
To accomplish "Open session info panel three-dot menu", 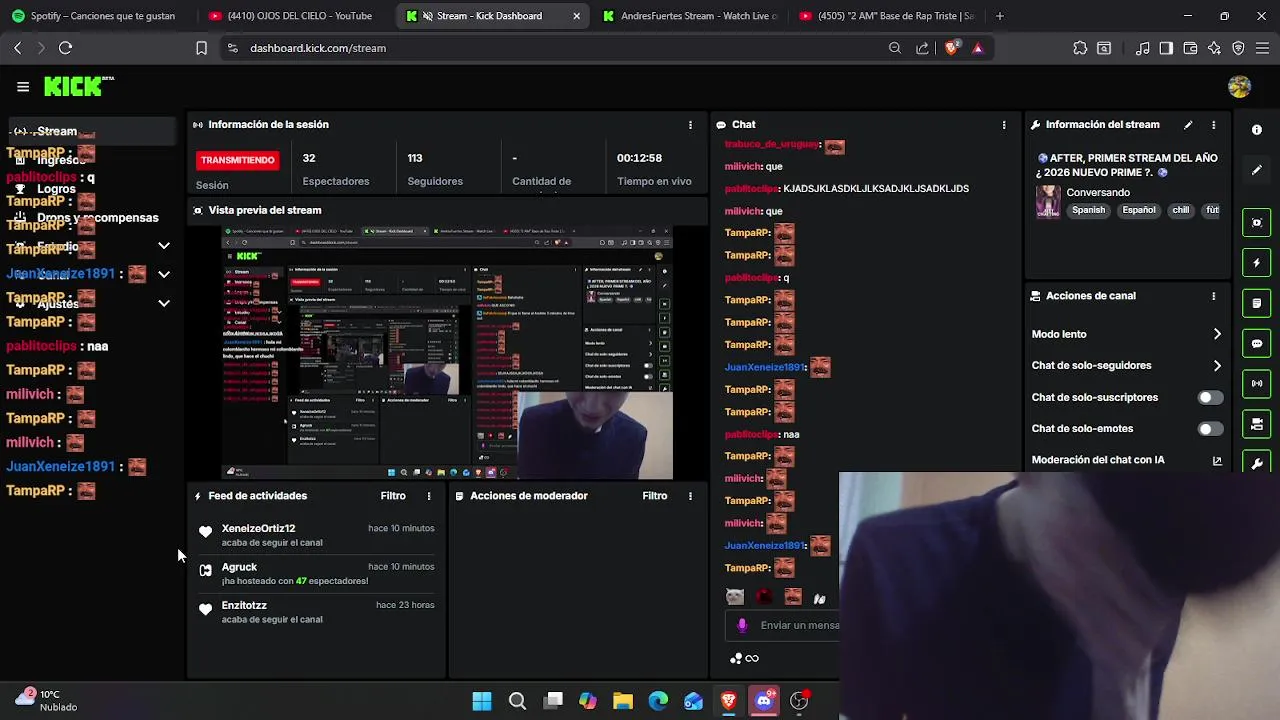I will pyautogui.click(x=690, y=125).
